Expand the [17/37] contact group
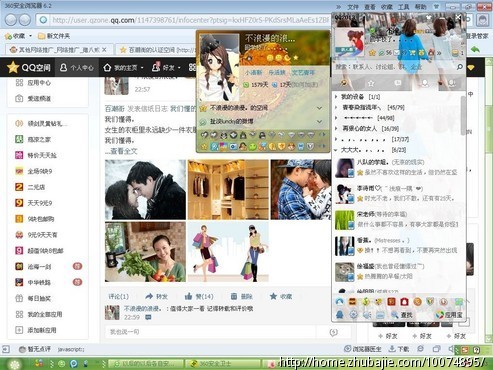Viewport: 493px width, 370px height. tap(372, 139)
